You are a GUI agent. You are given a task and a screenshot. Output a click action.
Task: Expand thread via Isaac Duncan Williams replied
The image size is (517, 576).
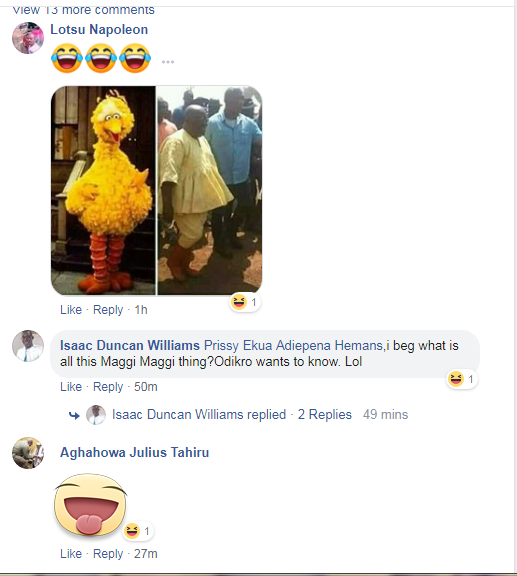[x=199, y=414]
